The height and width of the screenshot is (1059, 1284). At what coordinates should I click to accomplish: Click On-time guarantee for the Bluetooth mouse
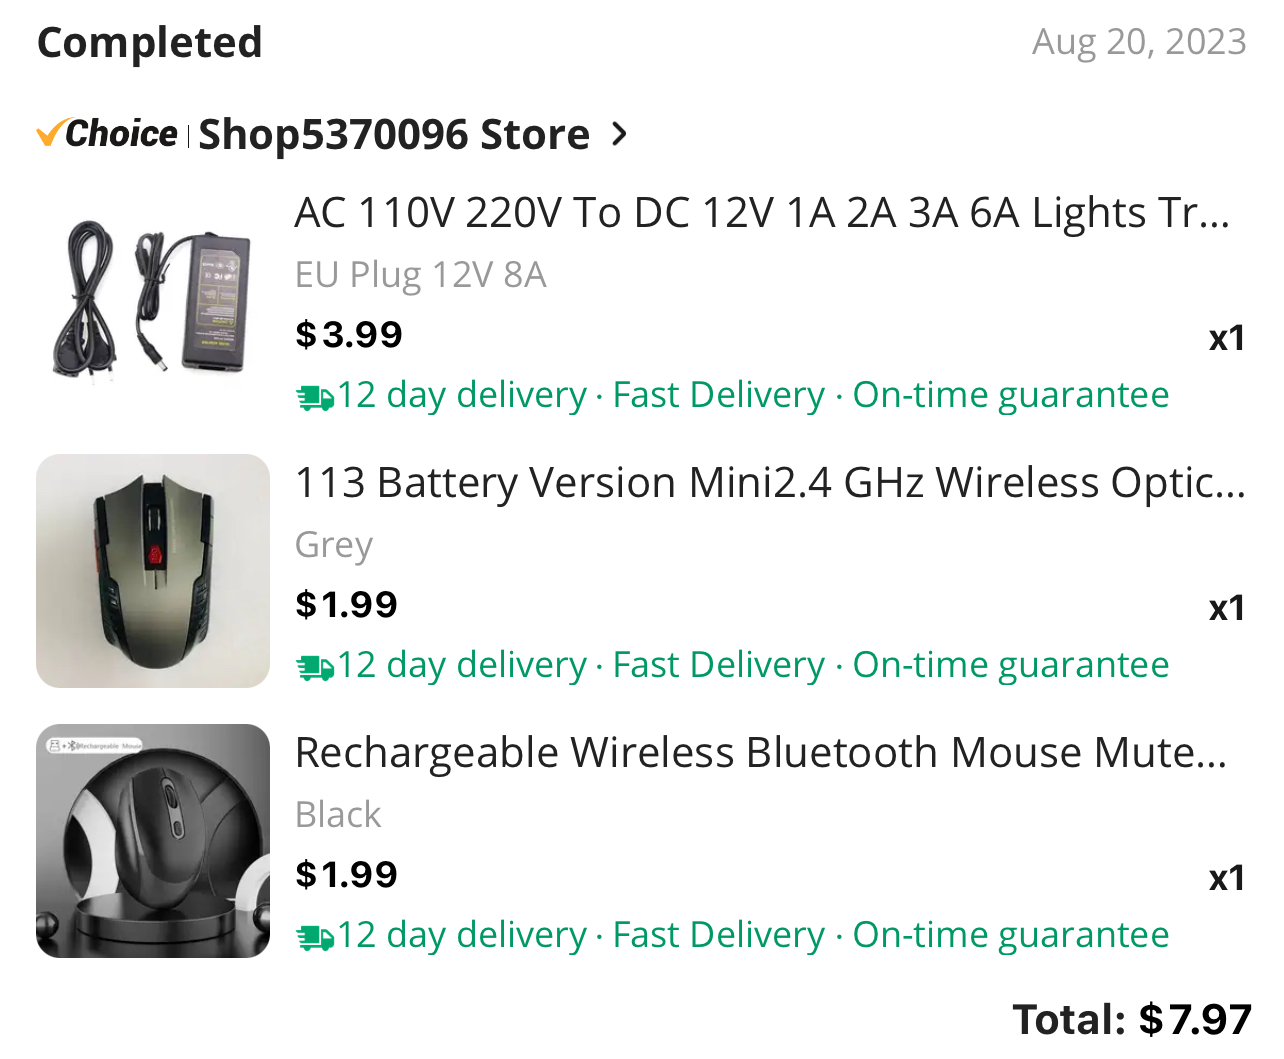[x=1010, y=935]
